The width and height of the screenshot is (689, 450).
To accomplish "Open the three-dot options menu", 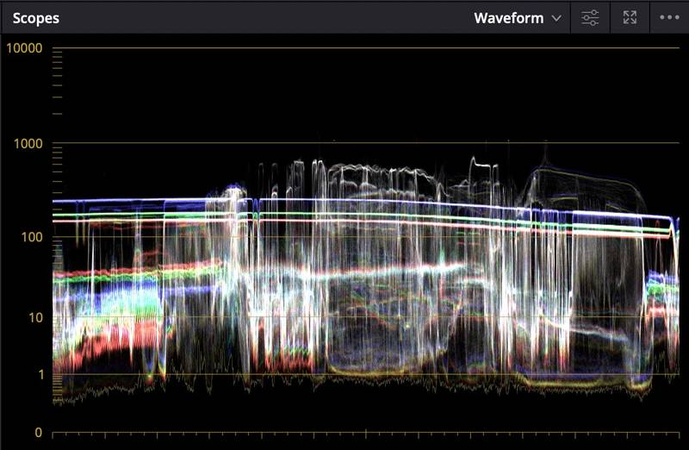I will [668, 18].
